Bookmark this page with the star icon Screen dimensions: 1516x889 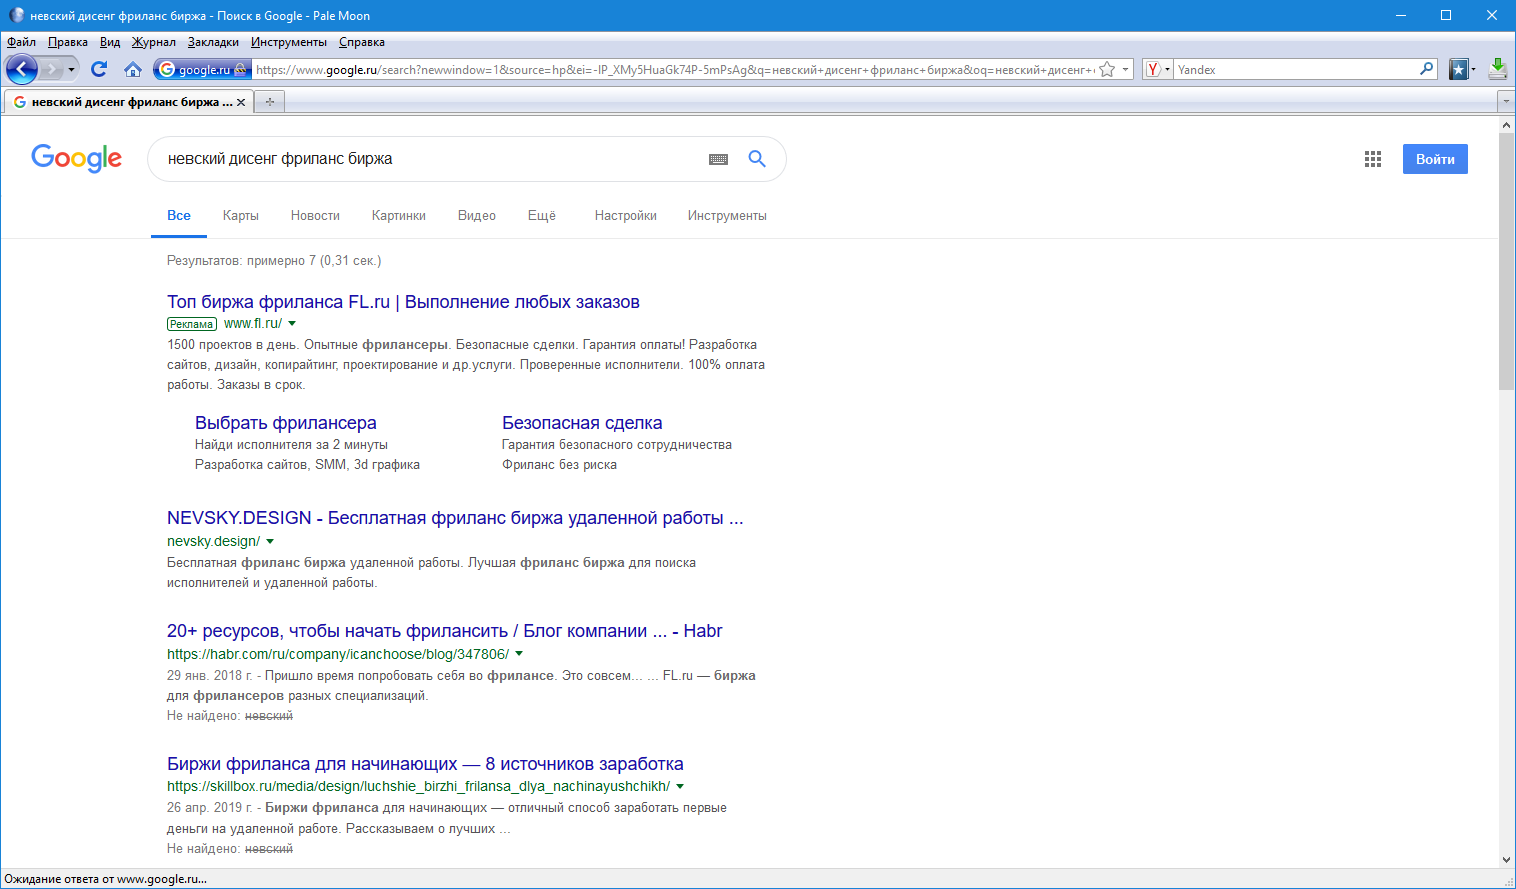tap(1107, 69)
